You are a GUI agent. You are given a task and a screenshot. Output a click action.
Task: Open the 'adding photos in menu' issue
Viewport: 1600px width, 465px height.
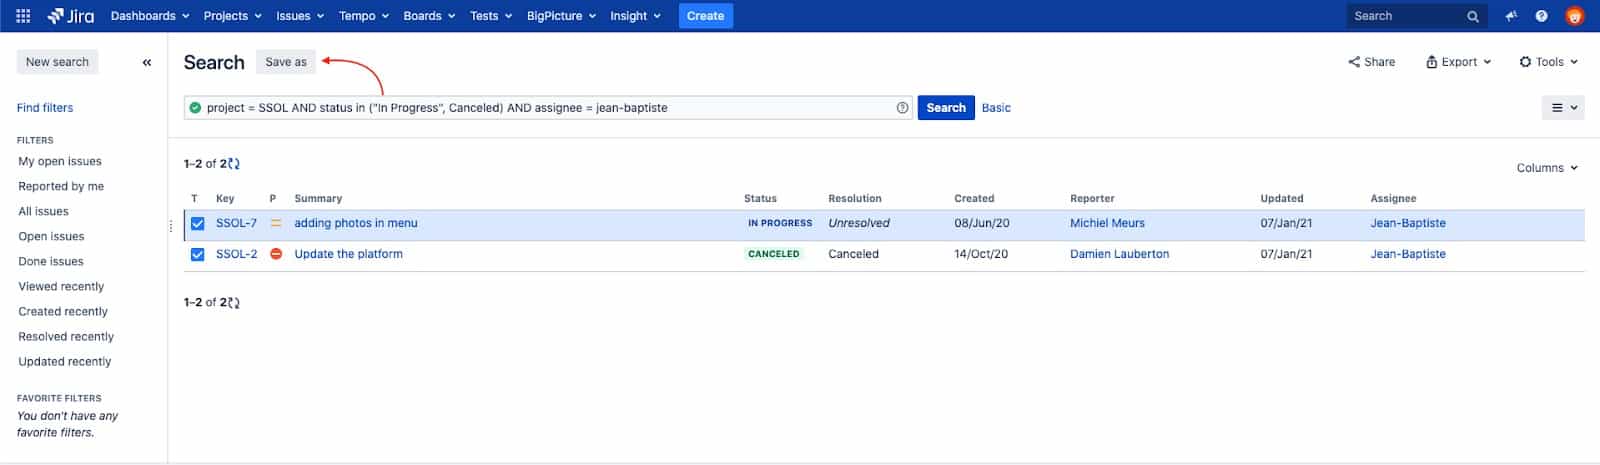(356, 224)
